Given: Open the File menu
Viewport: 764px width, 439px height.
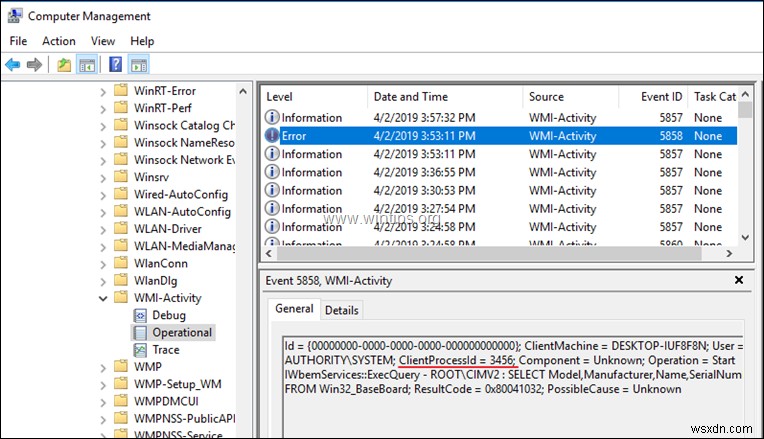Looking at the screenshot, I should click(x=18, y=41).
